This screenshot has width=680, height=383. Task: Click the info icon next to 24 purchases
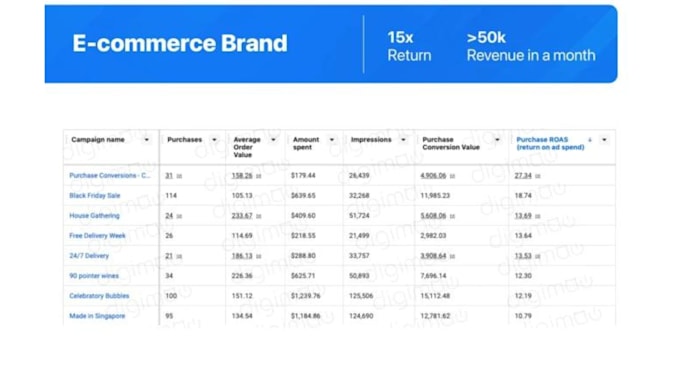[x=179, y=216]
